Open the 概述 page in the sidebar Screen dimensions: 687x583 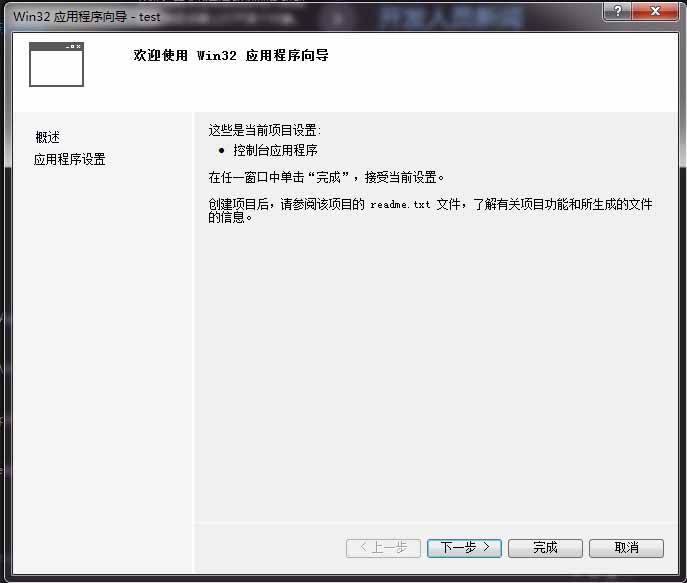47,137
